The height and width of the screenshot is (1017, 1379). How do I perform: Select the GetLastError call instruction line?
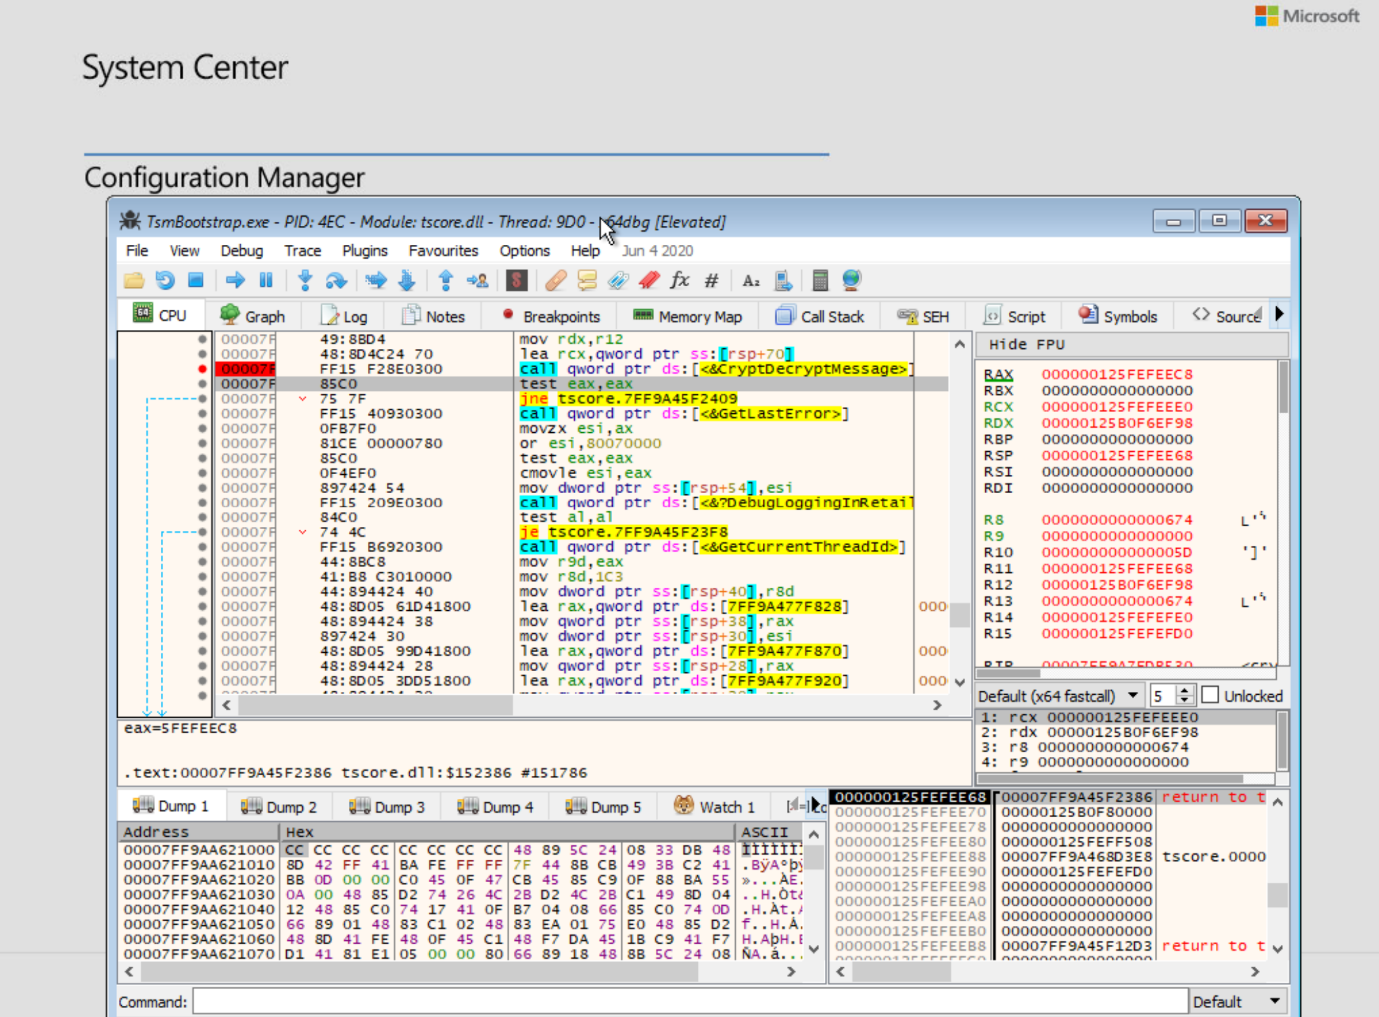coord(582,413)
